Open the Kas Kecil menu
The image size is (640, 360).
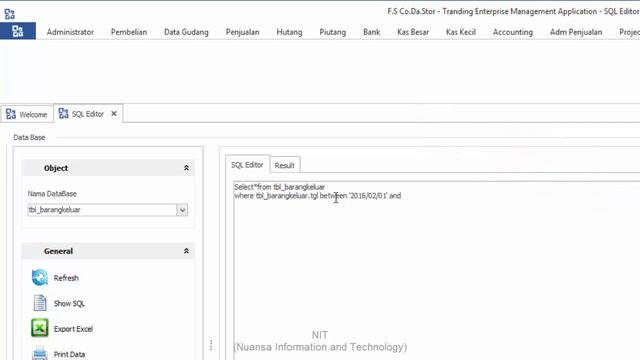(461, 32)
